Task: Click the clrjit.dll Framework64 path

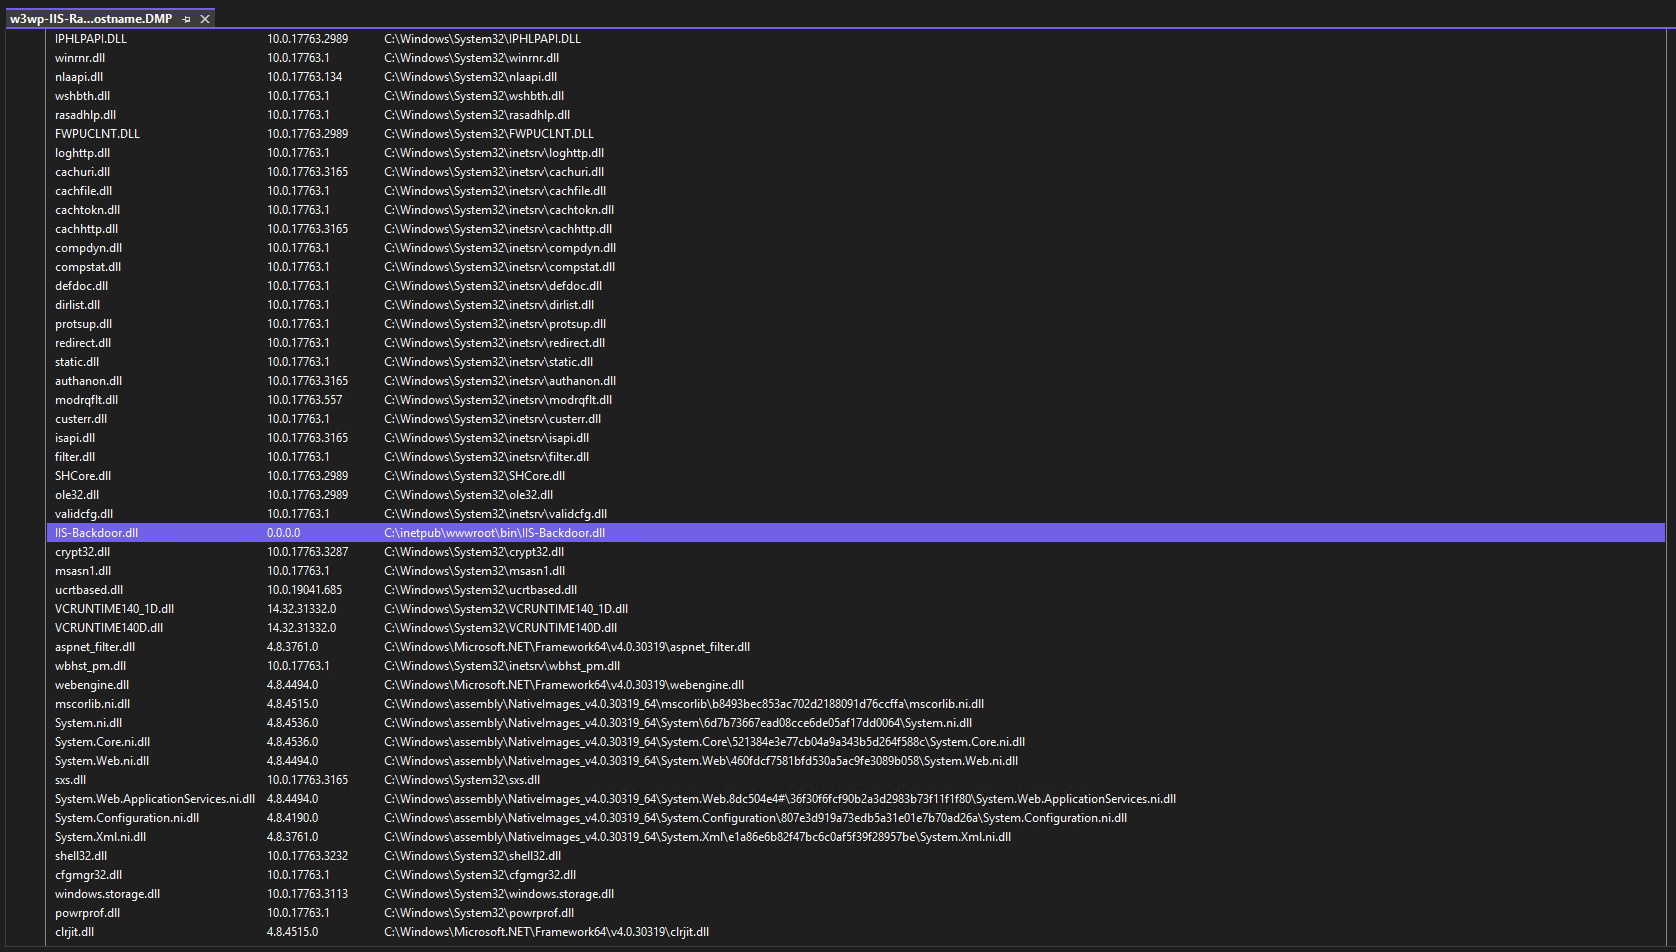Action: tap(546, 932)
